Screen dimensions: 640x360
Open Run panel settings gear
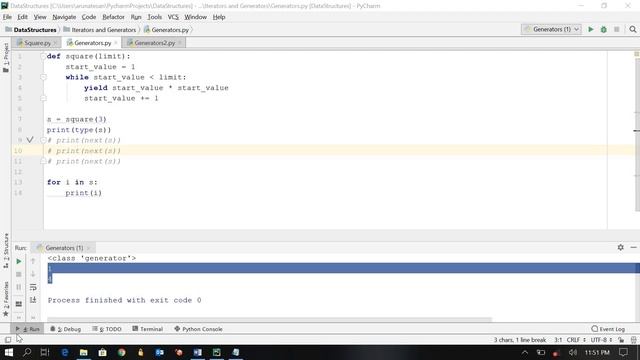(x=620, y=247)
